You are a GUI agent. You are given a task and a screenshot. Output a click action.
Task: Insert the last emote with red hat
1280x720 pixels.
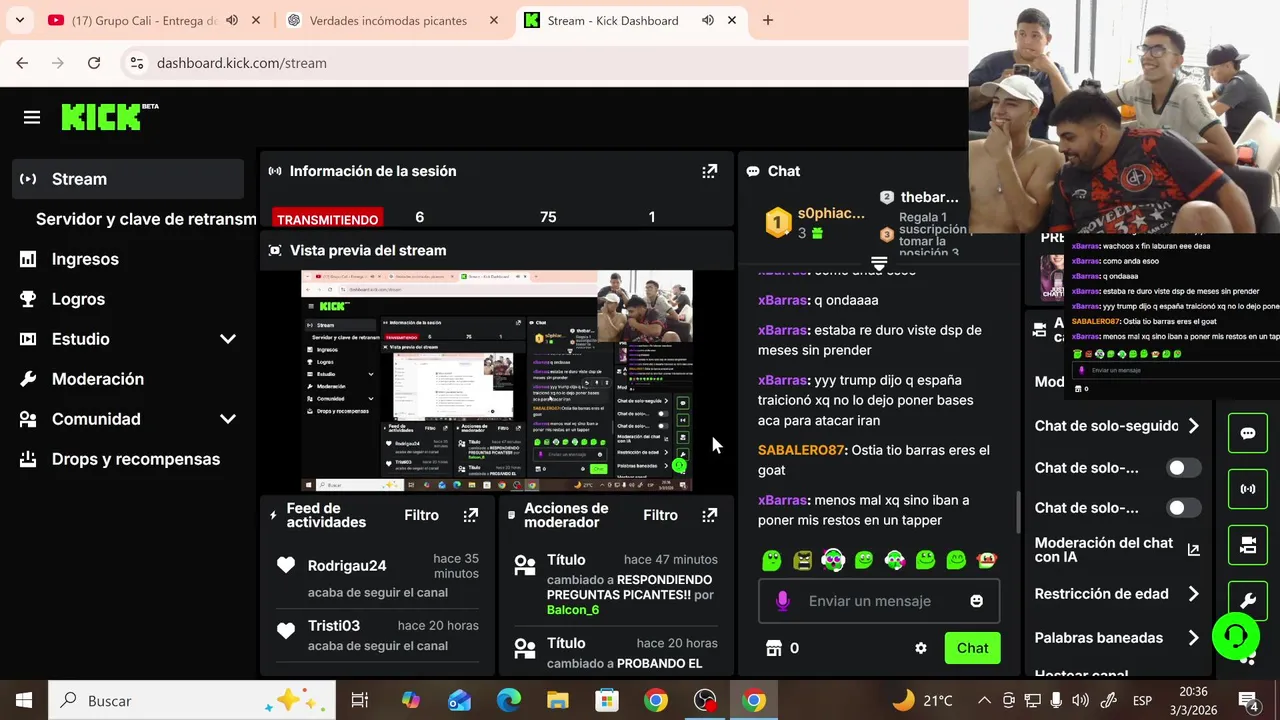pos(987,560)
